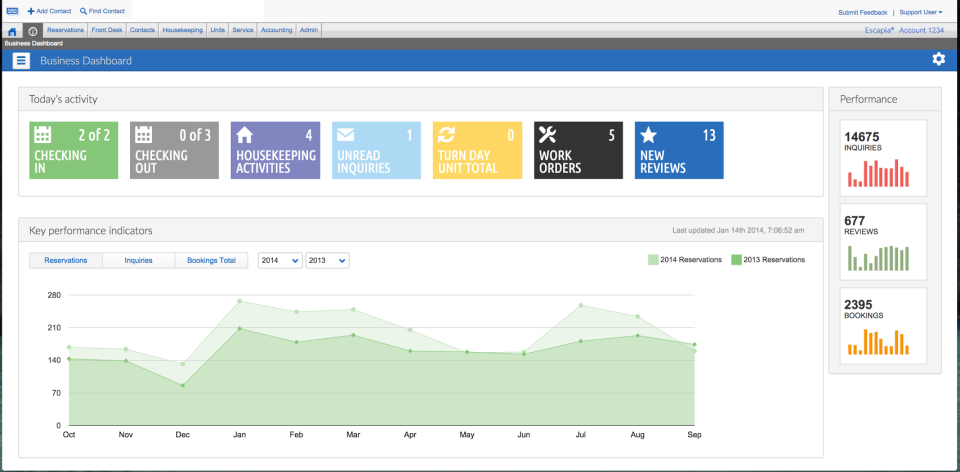Open the Housekeeping menu
Viewport: 960px width, 472px height.
(x=182, y=30)
